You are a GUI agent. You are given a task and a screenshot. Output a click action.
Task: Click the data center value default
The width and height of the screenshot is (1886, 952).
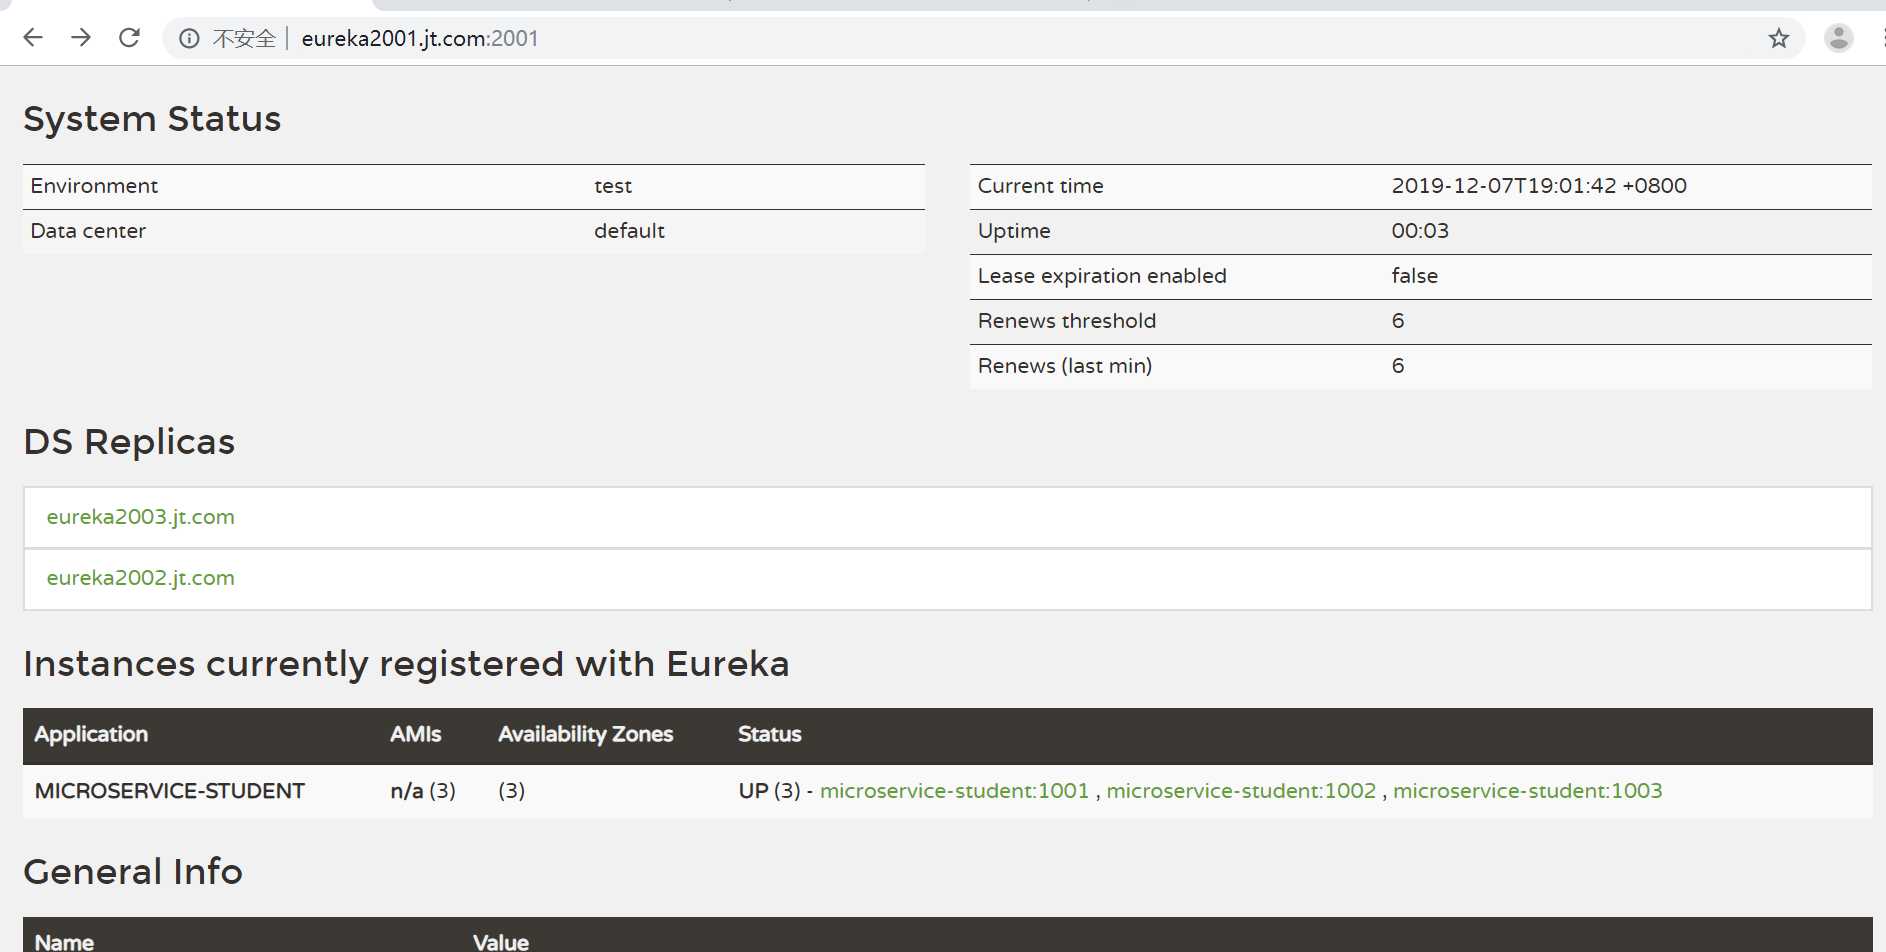point(629,231)
